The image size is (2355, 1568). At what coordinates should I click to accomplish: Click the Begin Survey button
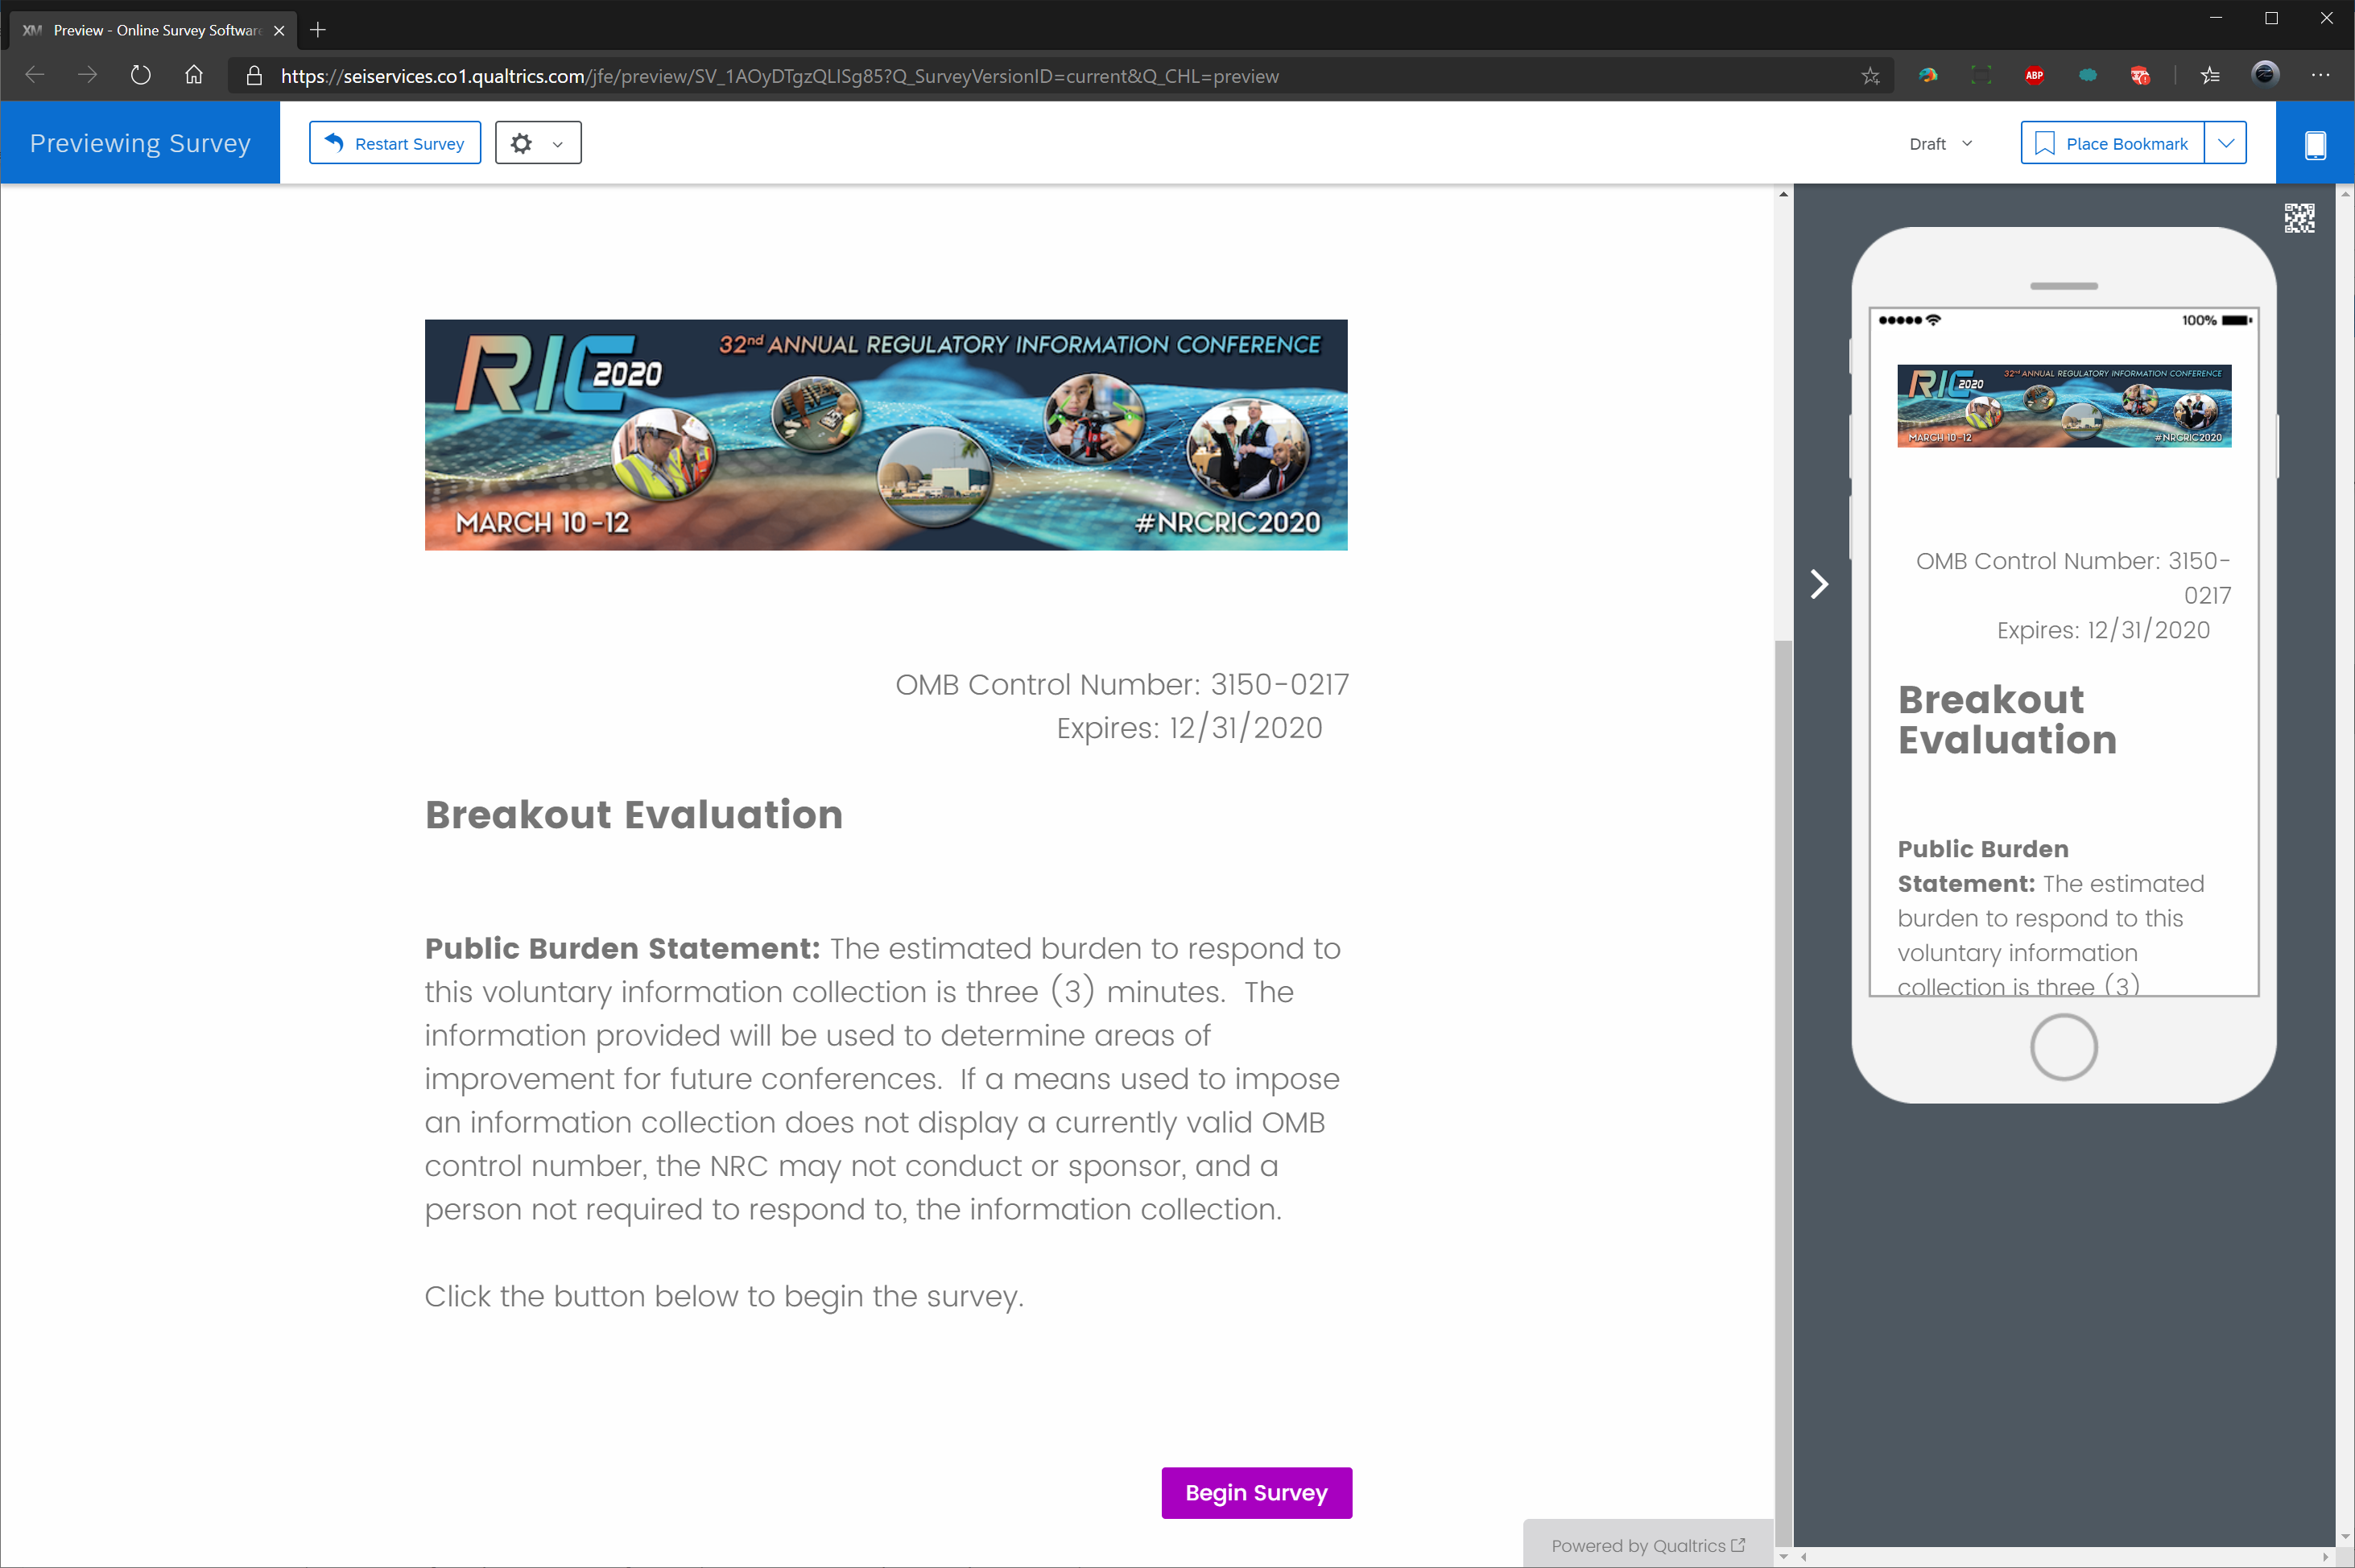[1256, 1493]
